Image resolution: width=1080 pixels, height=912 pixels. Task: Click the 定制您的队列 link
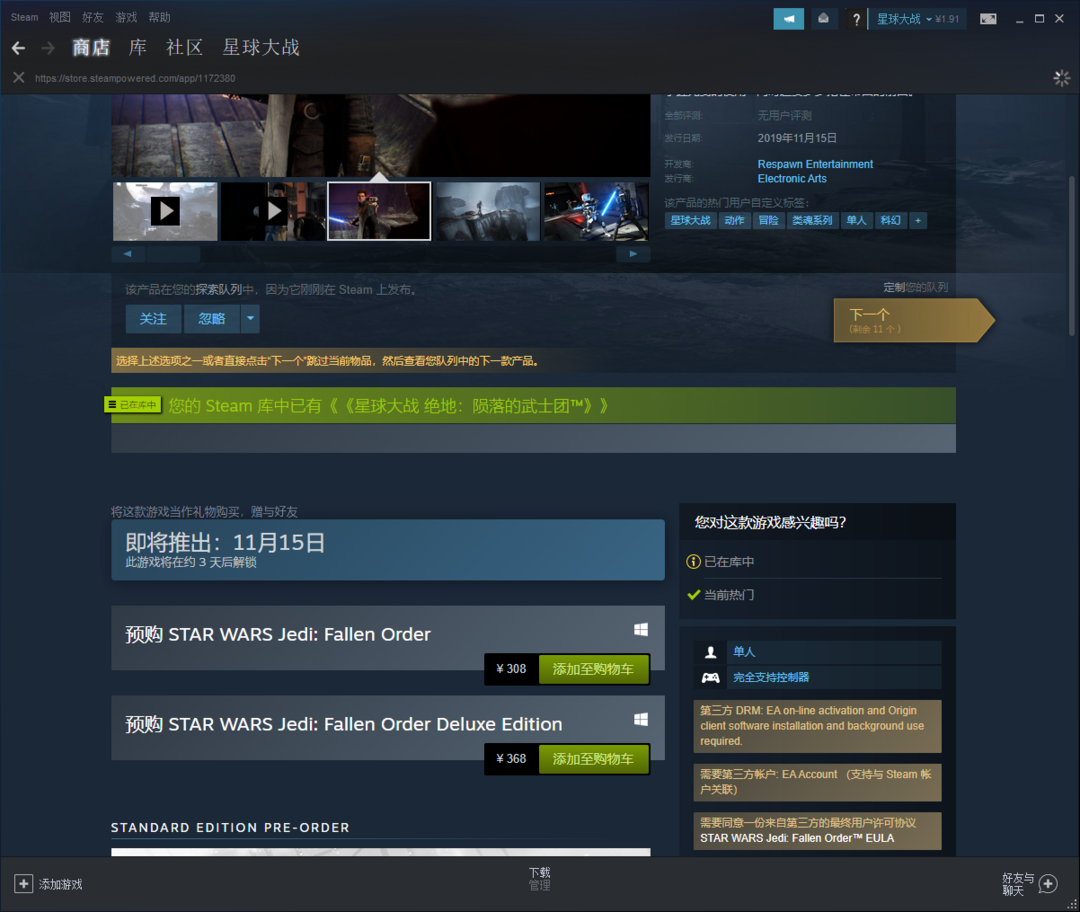click(915, 287)
